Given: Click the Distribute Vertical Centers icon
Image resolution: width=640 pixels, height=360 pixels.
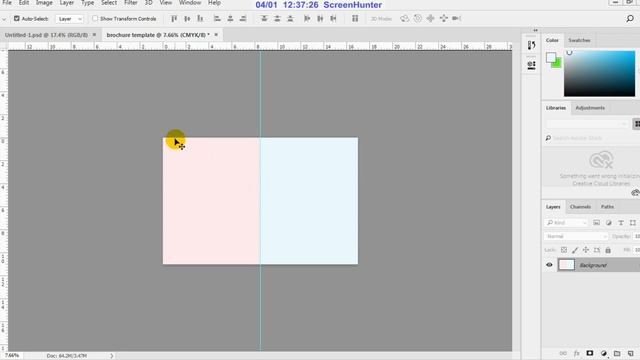Looking at the screenshot, I should 277,18.
